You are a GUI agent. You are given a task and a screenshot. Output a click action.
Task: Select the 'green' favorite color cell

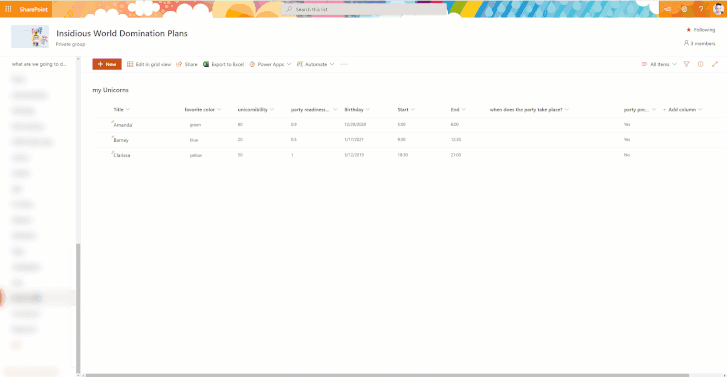point(195,125)
